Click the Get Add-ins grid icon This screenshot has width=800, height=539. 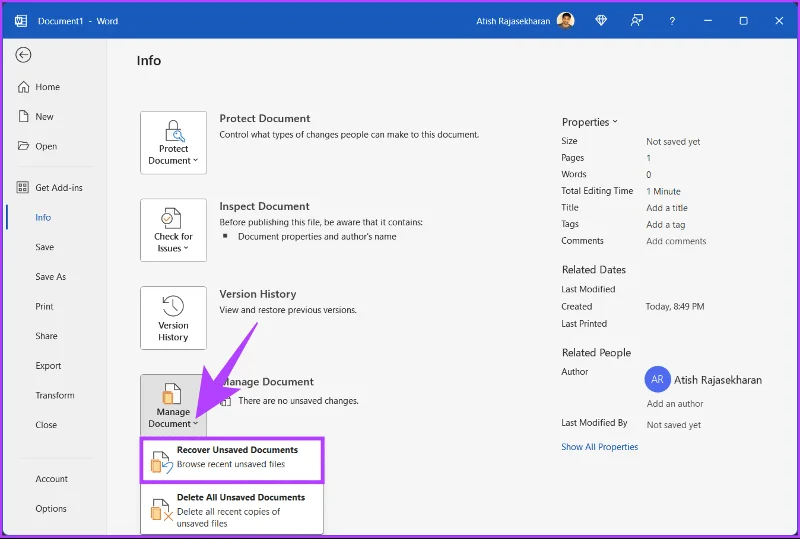point(22,187)
